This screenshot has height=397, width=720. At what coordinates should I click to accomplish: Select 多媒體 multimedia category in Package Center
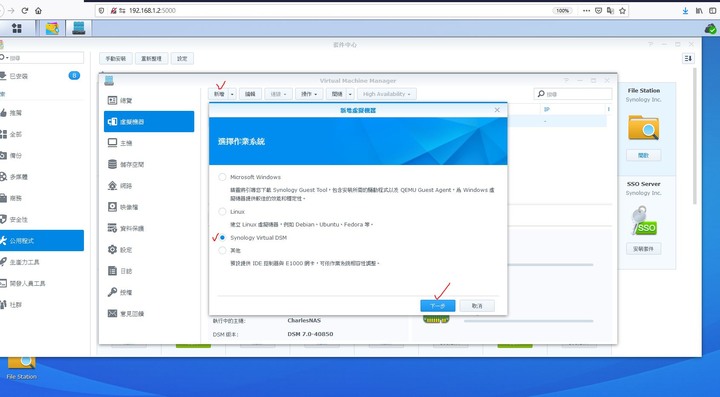click(42, 177)
